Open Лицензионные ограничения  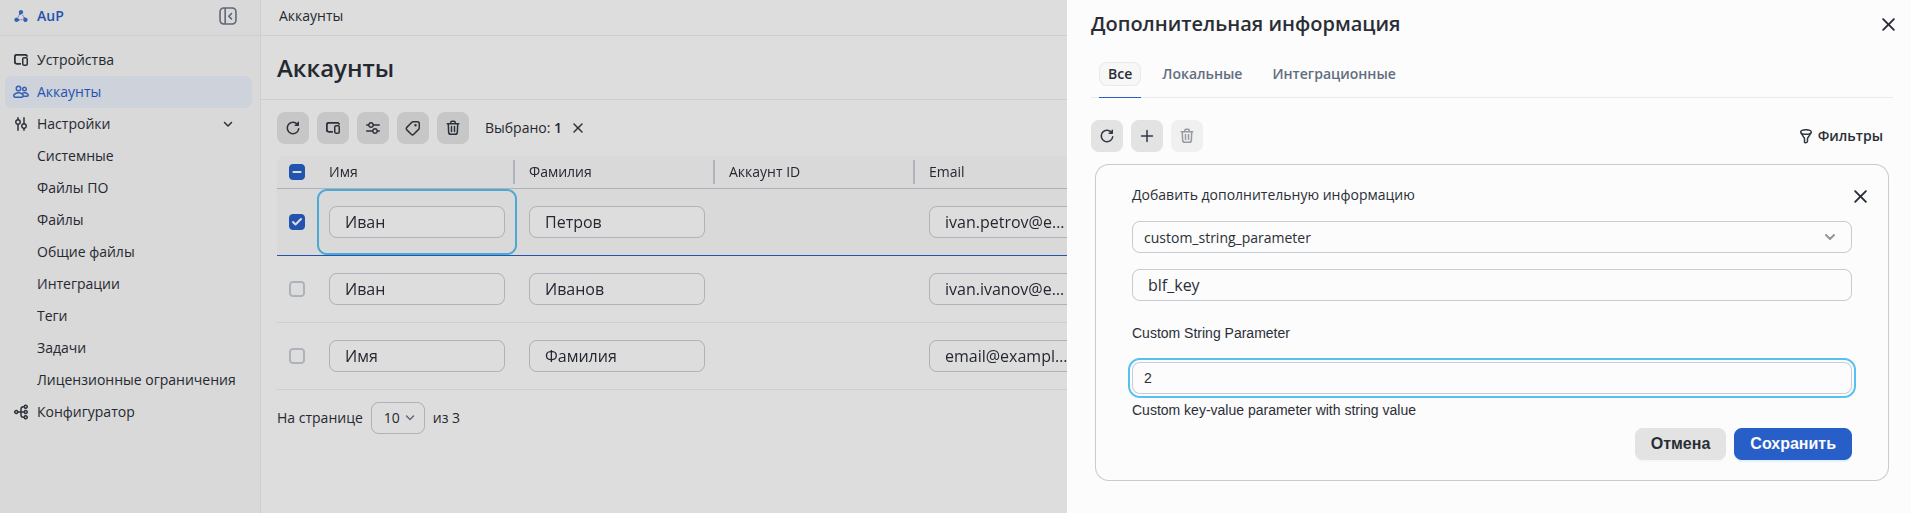coord(136,380)
